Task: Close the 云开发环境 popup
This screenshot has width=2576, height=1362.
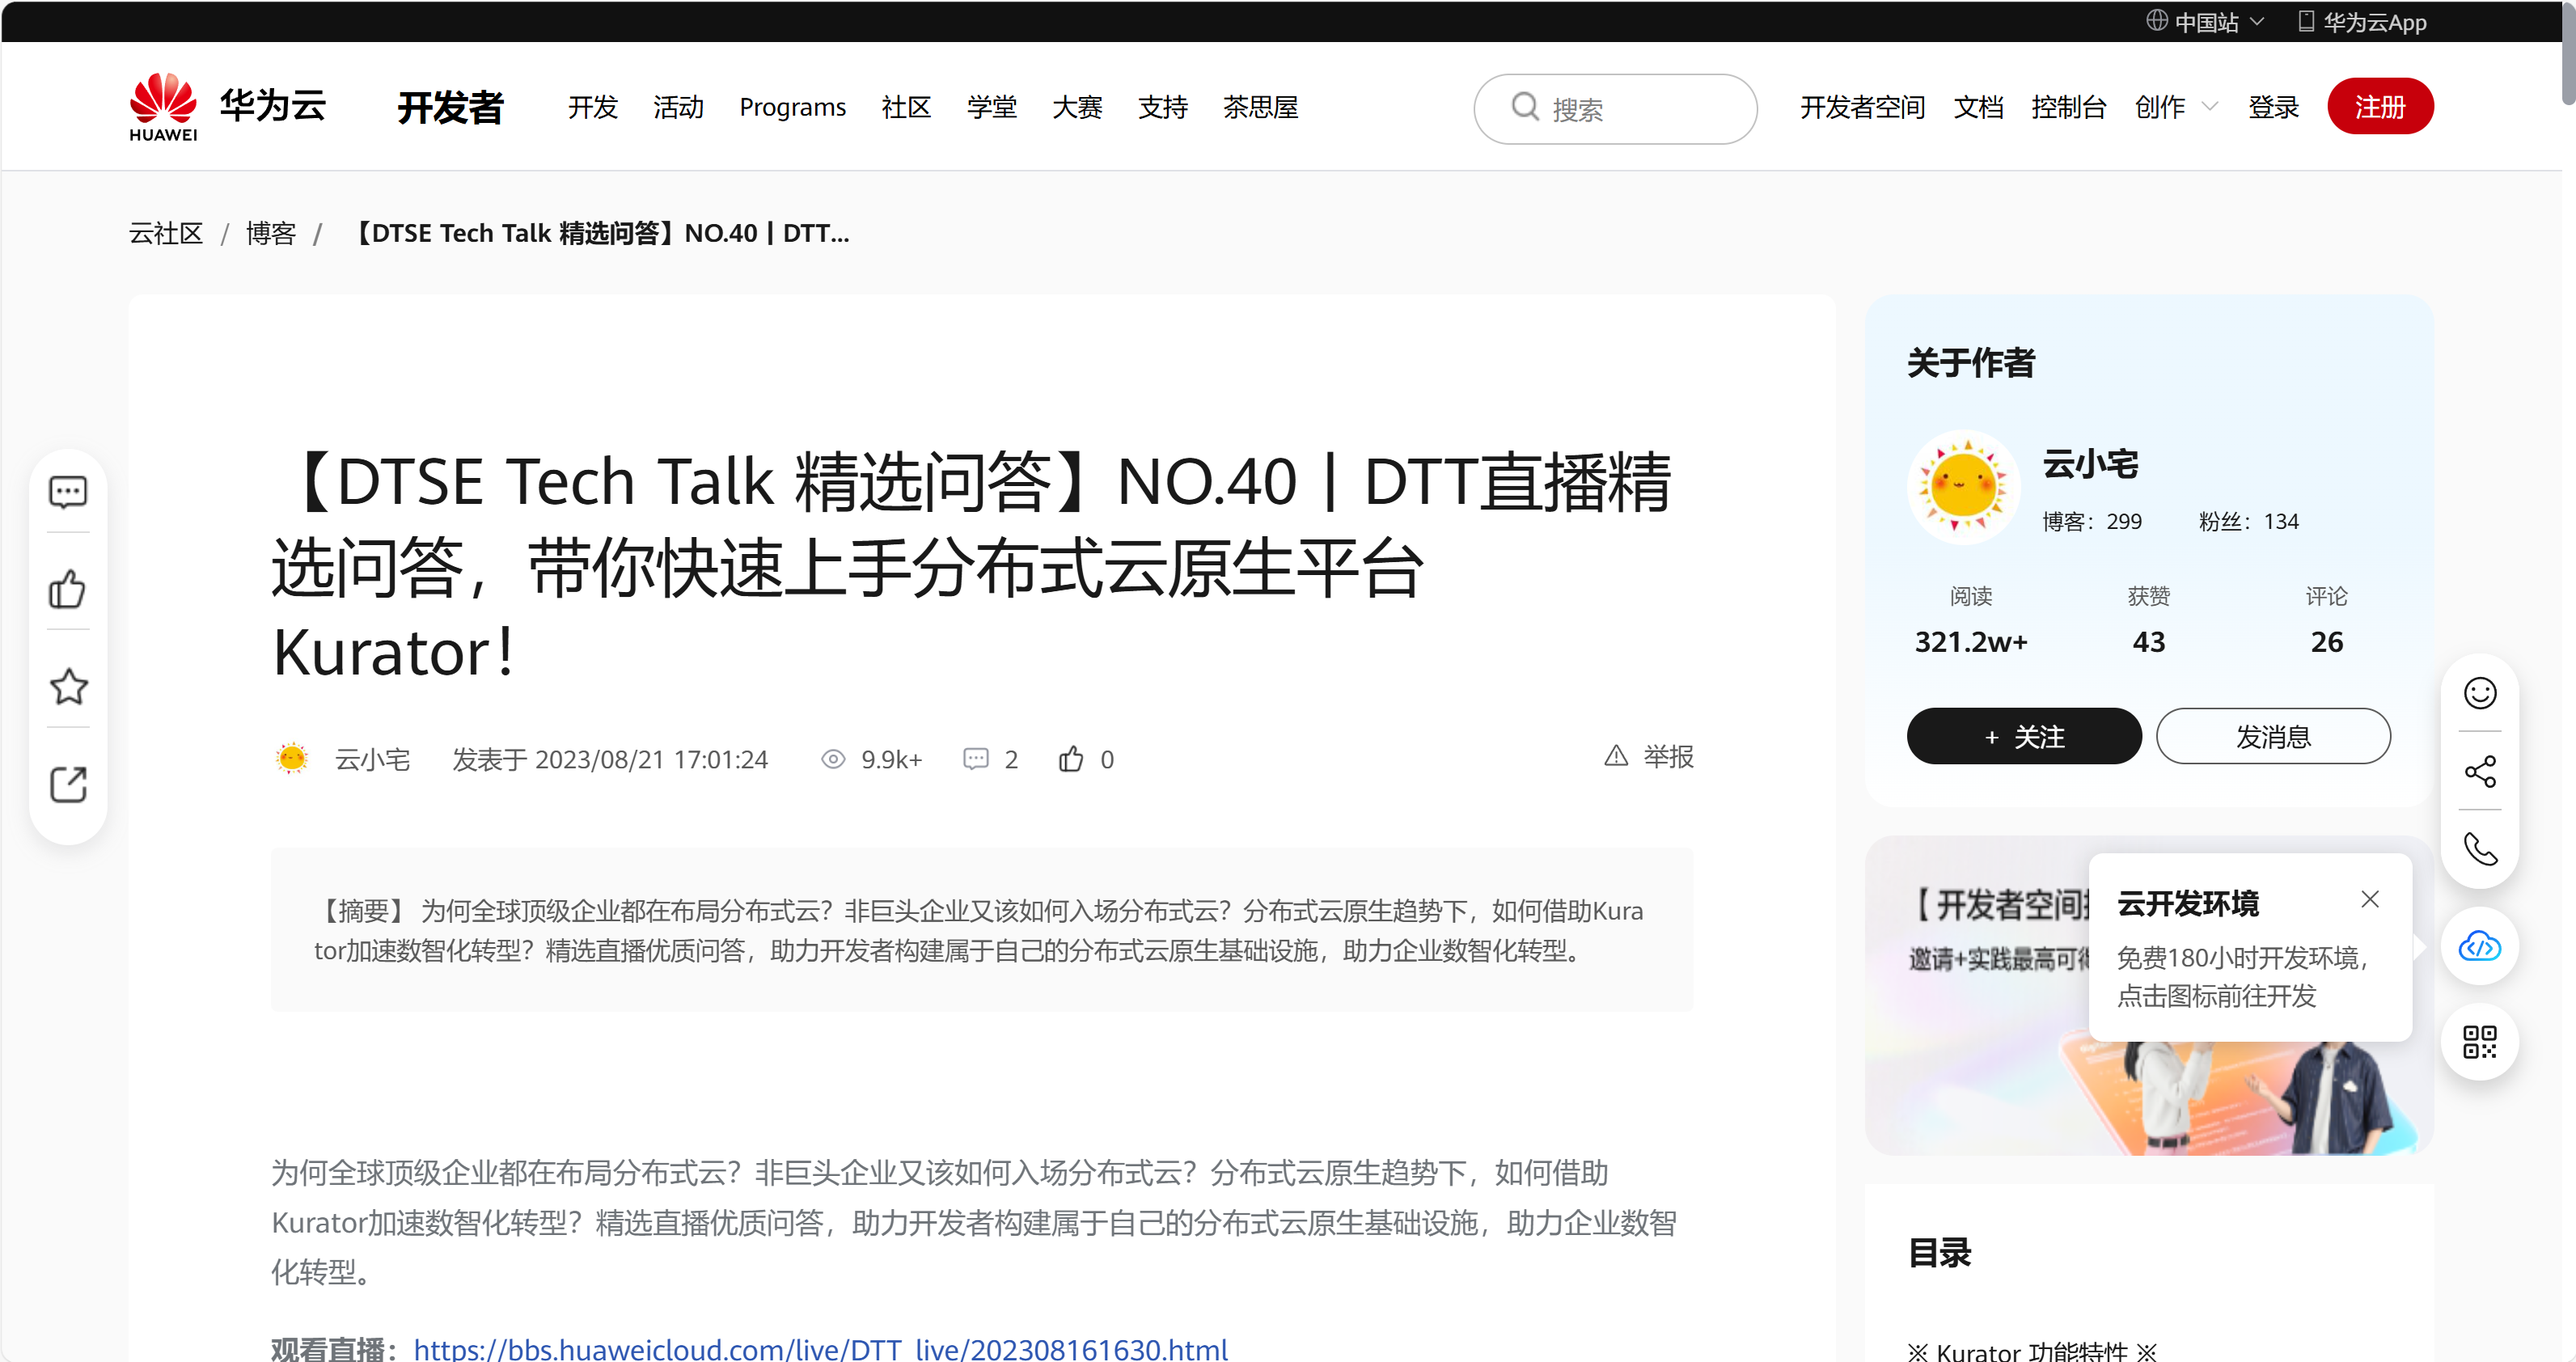Action: pos(2369,900)
